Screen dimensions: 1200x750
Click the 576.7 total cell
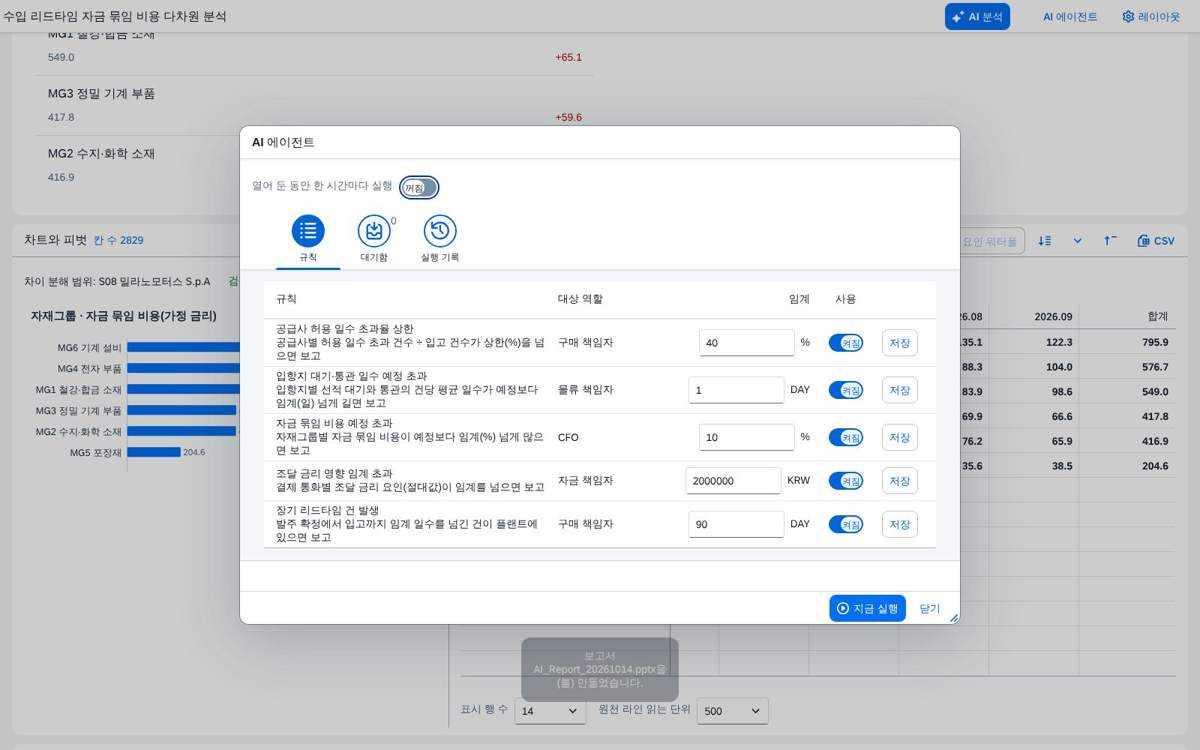pos(1154,367)
